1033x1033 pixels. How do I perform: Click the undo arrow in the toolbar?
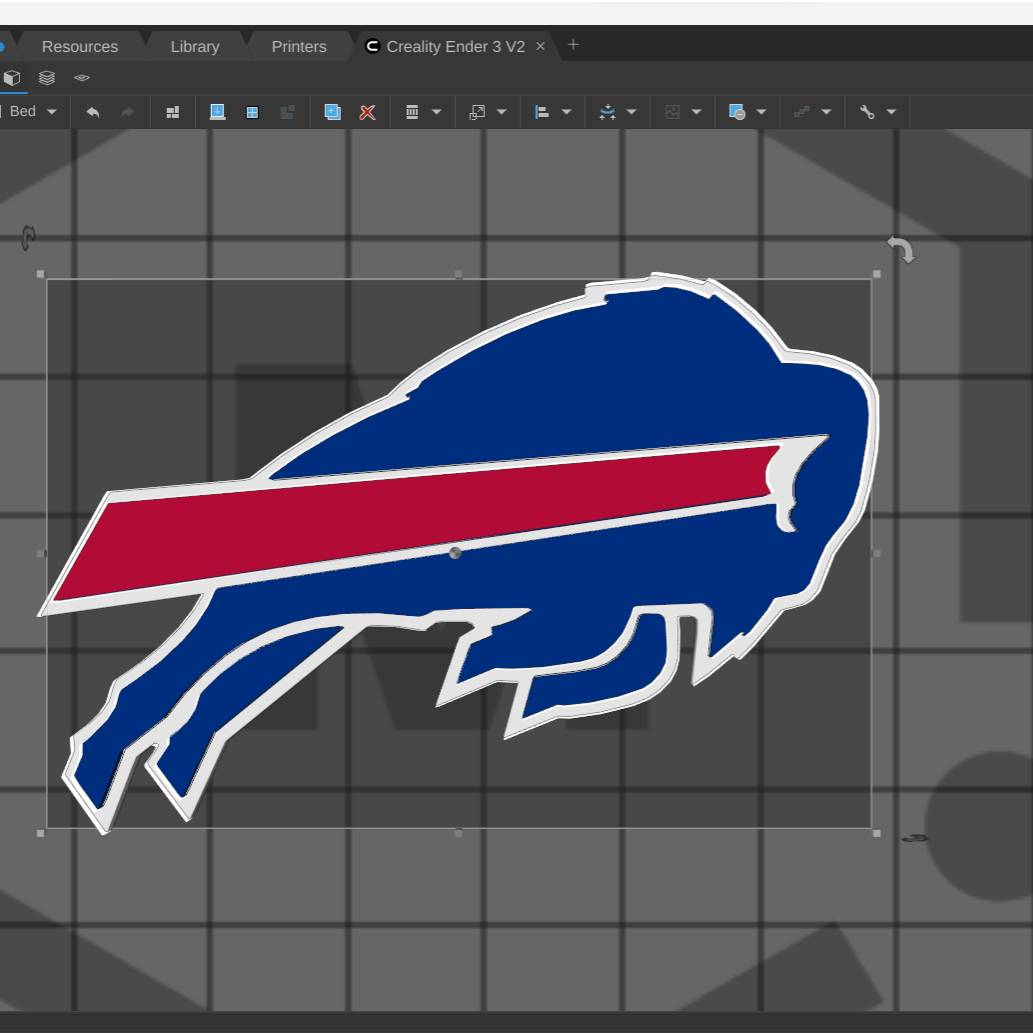[x=93, y=112]
